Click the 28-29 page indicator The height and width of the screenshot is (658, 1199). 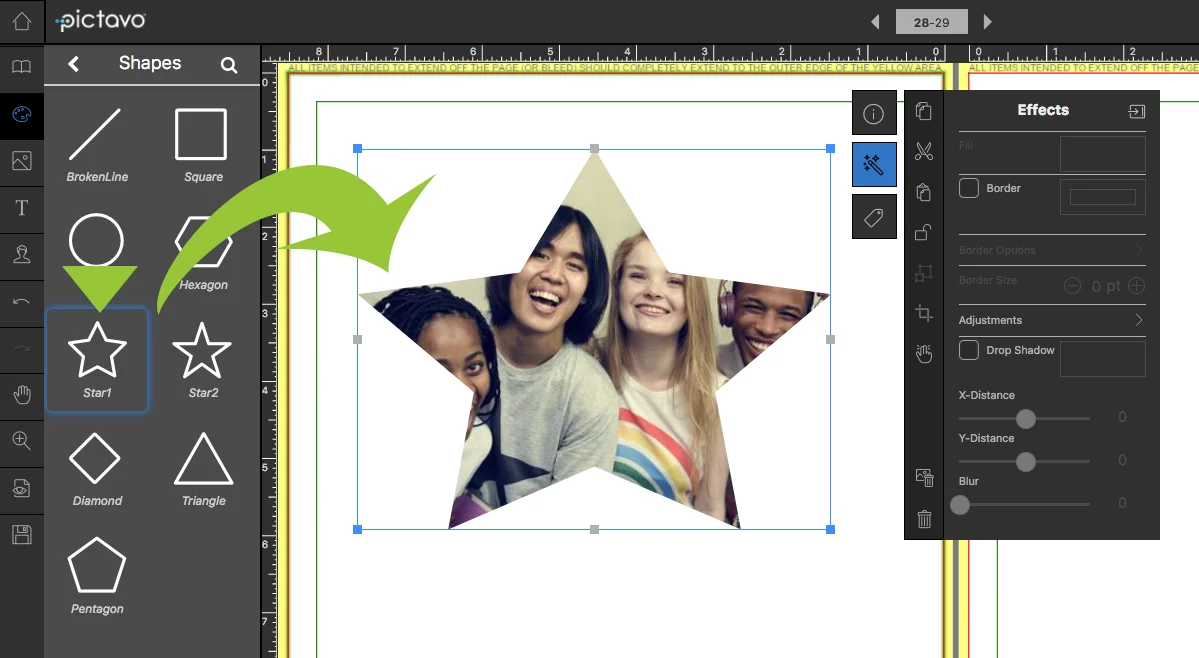coord(931,22)
